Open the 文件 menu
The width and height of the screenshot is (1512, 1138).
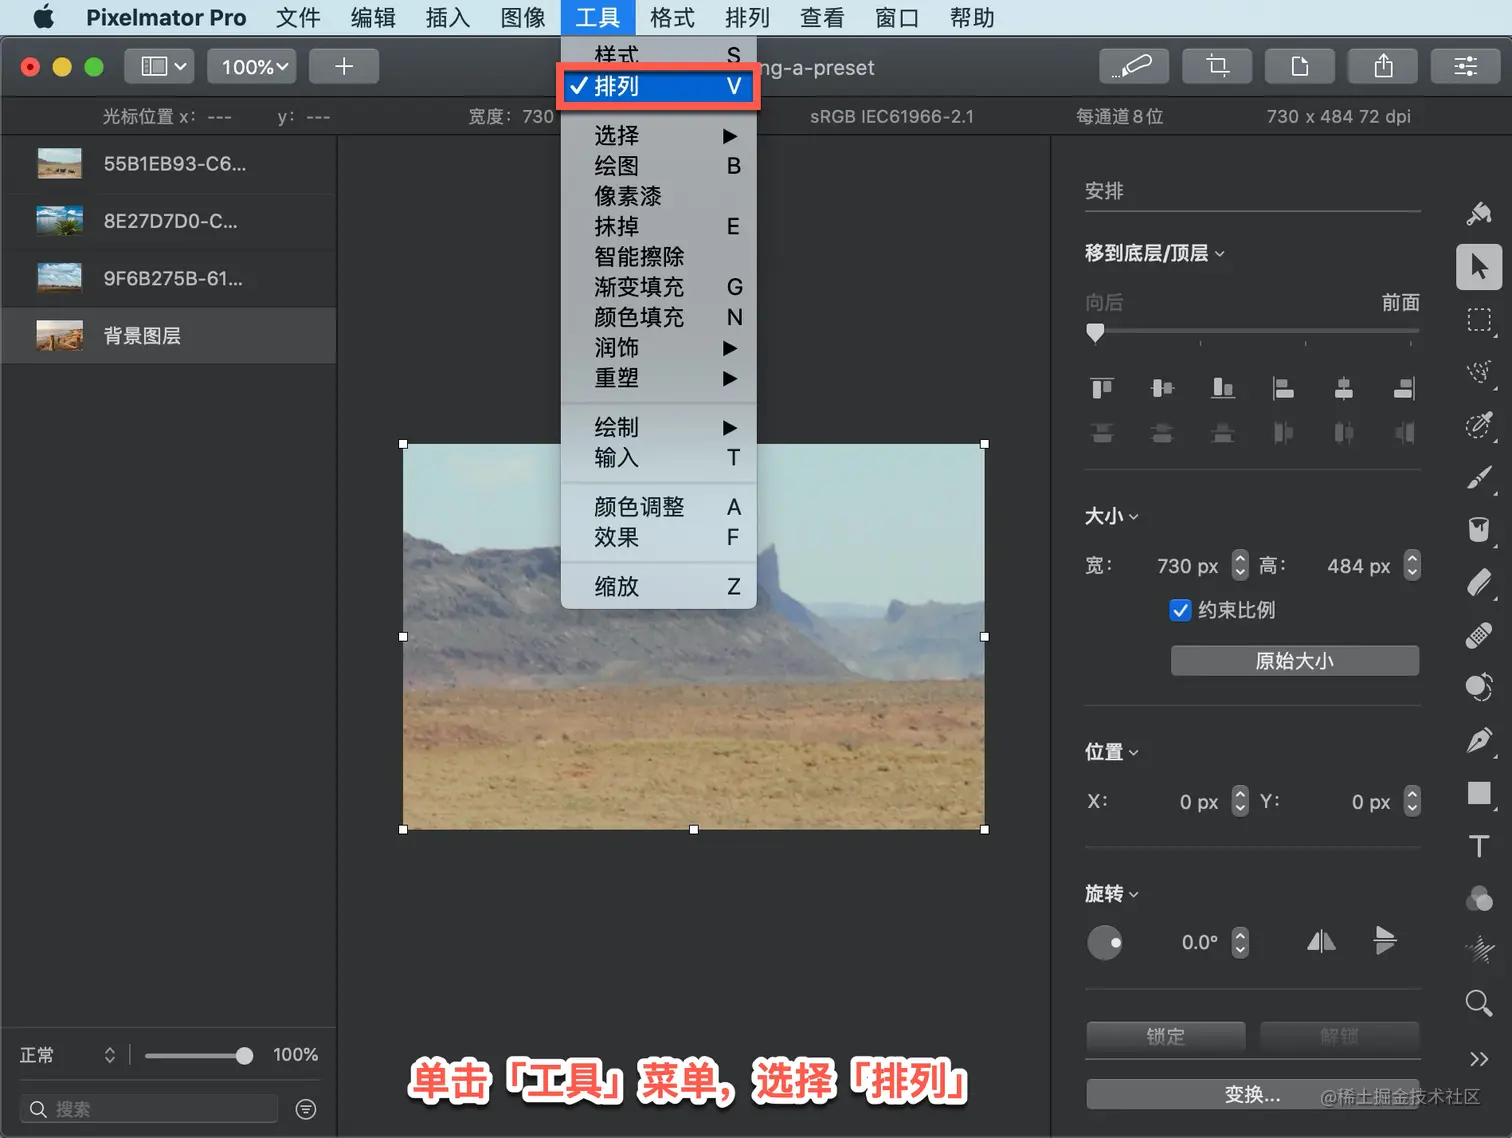click(x=298, y=18)
